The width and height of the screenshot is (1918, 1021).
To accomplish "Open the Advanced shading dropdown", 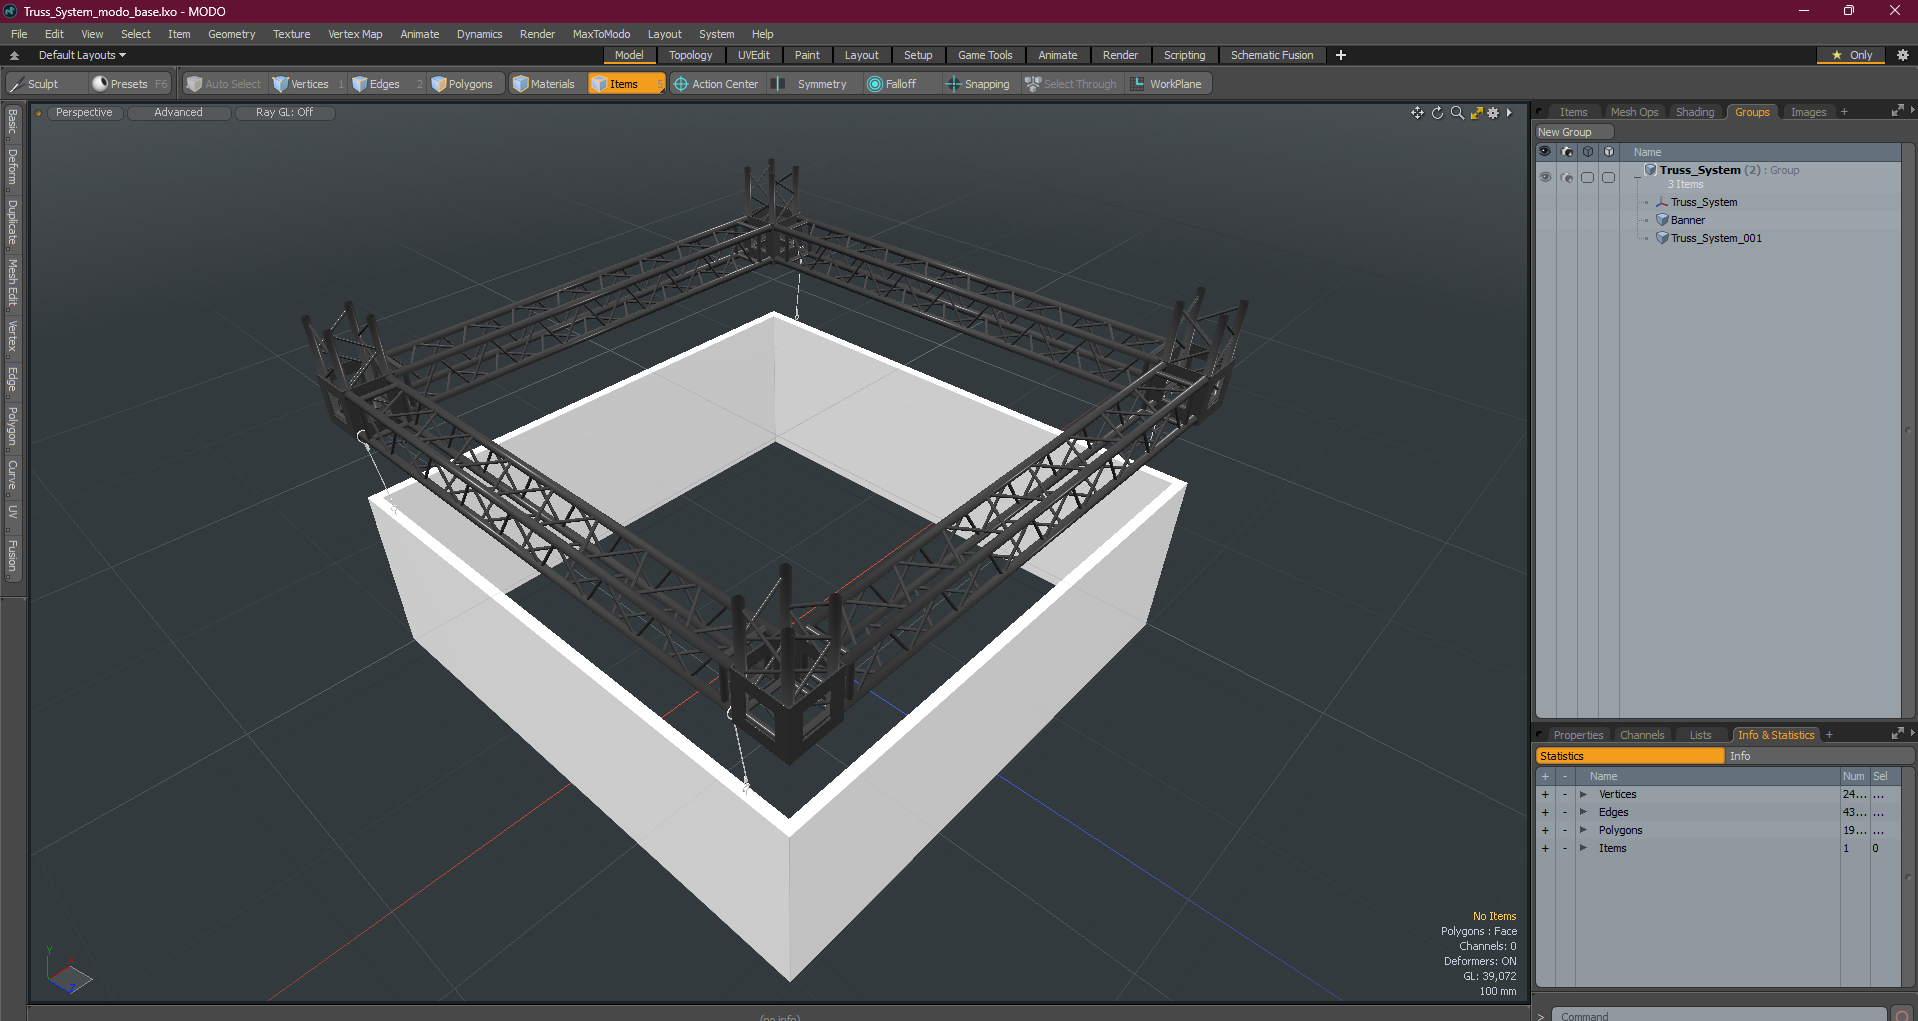I will [178, 112].
